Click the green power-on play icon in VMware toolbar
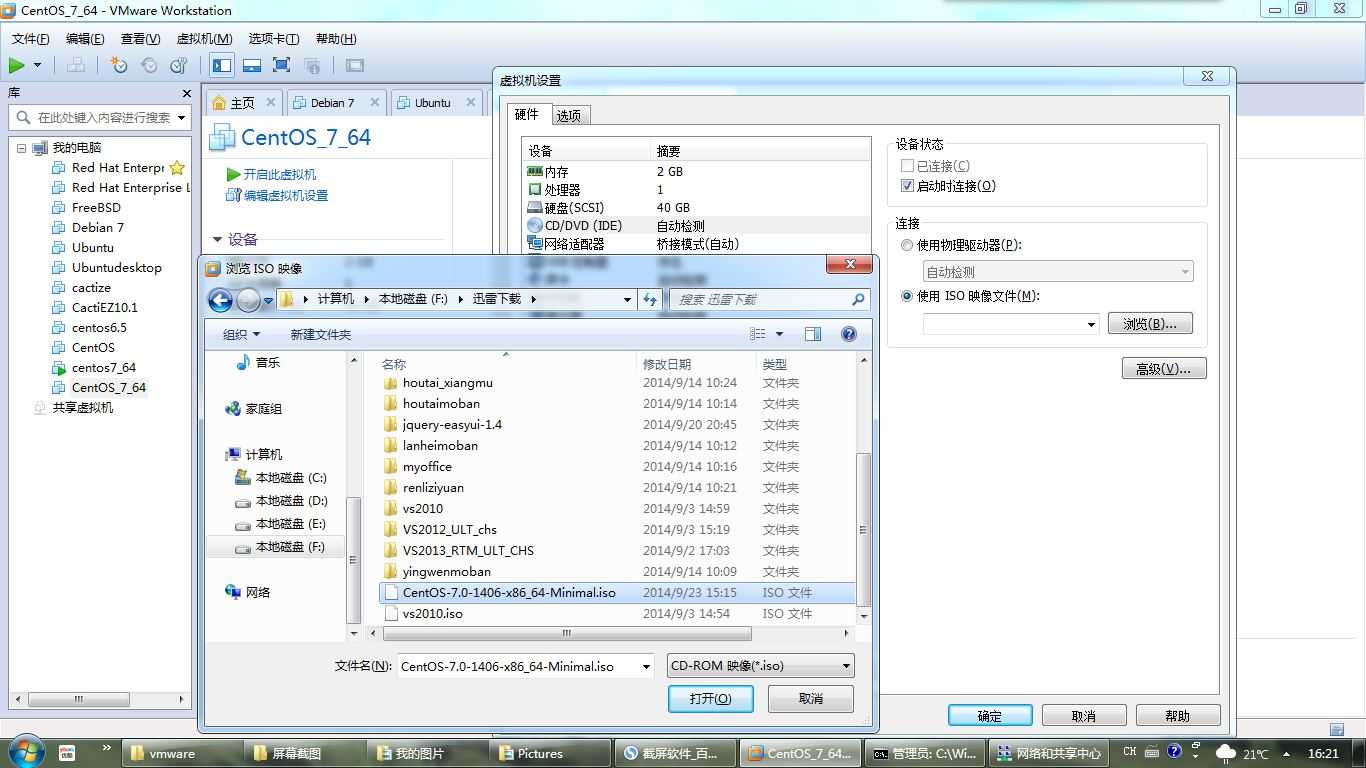 [16, 65]
